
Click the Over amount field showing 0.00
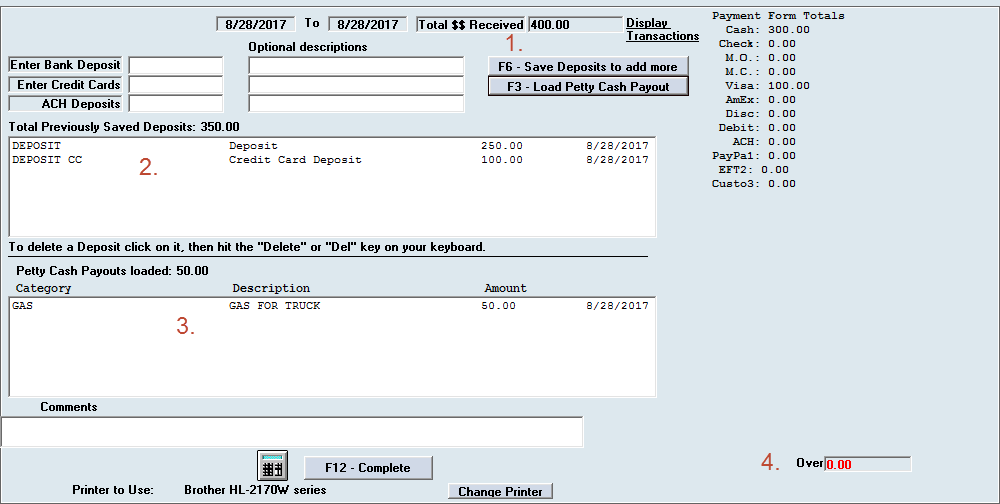(867, 464)
